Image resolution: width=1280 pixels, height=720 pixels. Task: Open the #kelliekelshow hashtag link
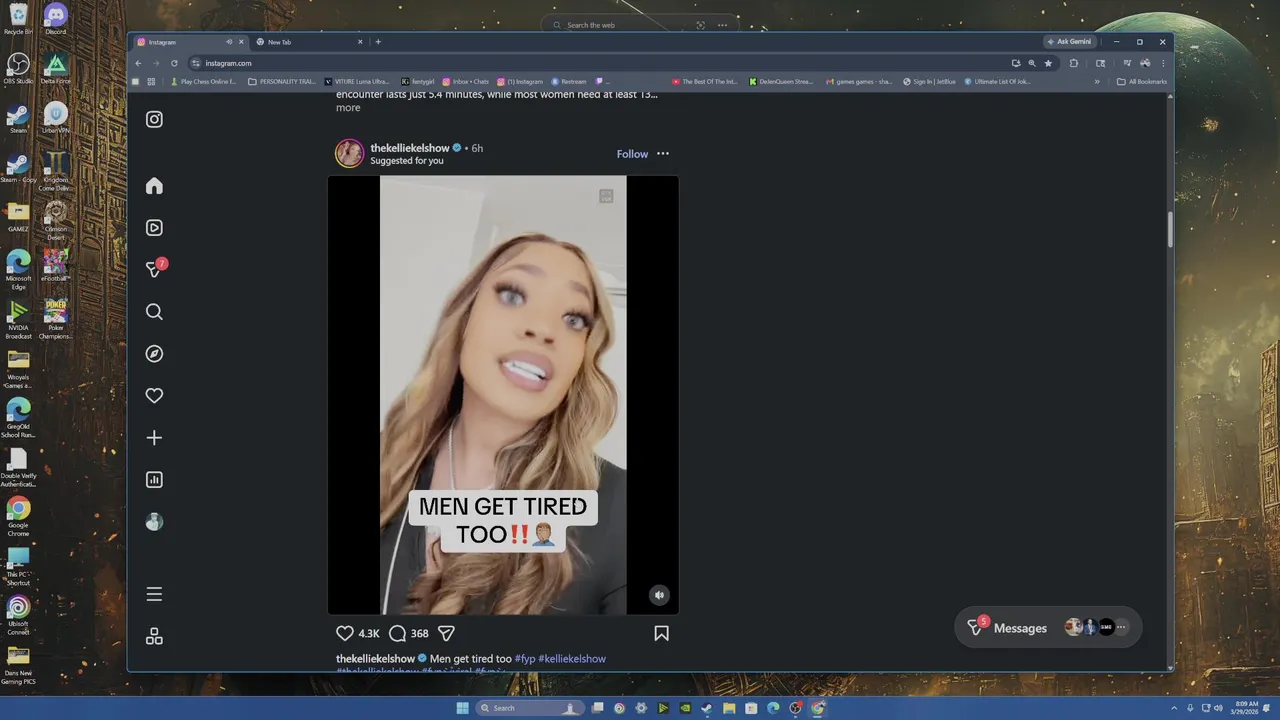click(572, 659)
